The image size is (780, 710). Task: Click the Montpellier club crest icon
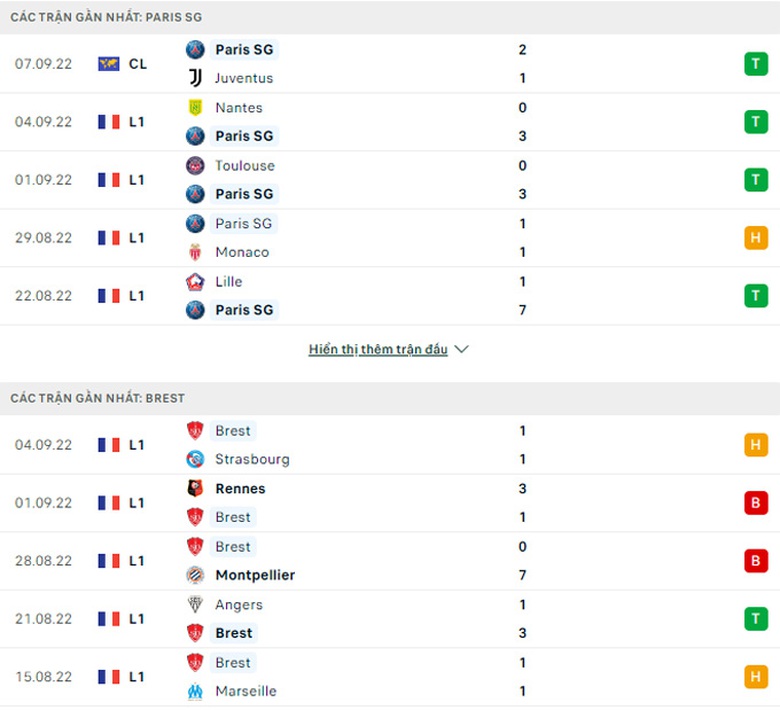pos(195,575)
